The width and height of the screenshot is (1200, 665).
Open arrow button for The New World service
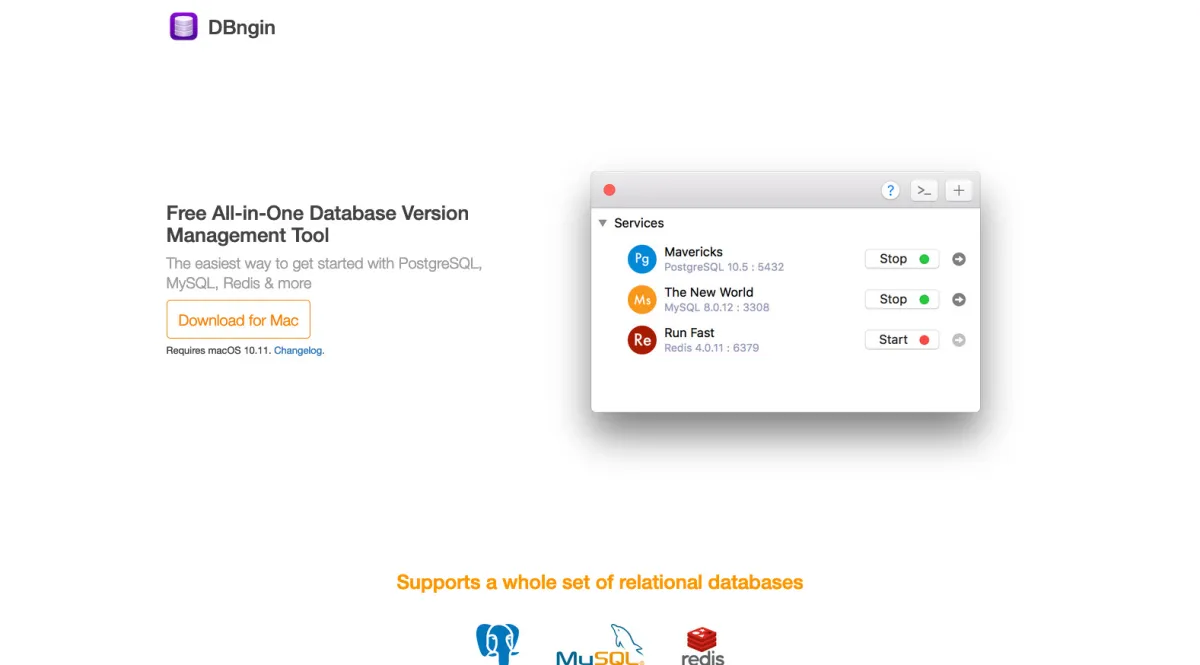coord(959,299)
